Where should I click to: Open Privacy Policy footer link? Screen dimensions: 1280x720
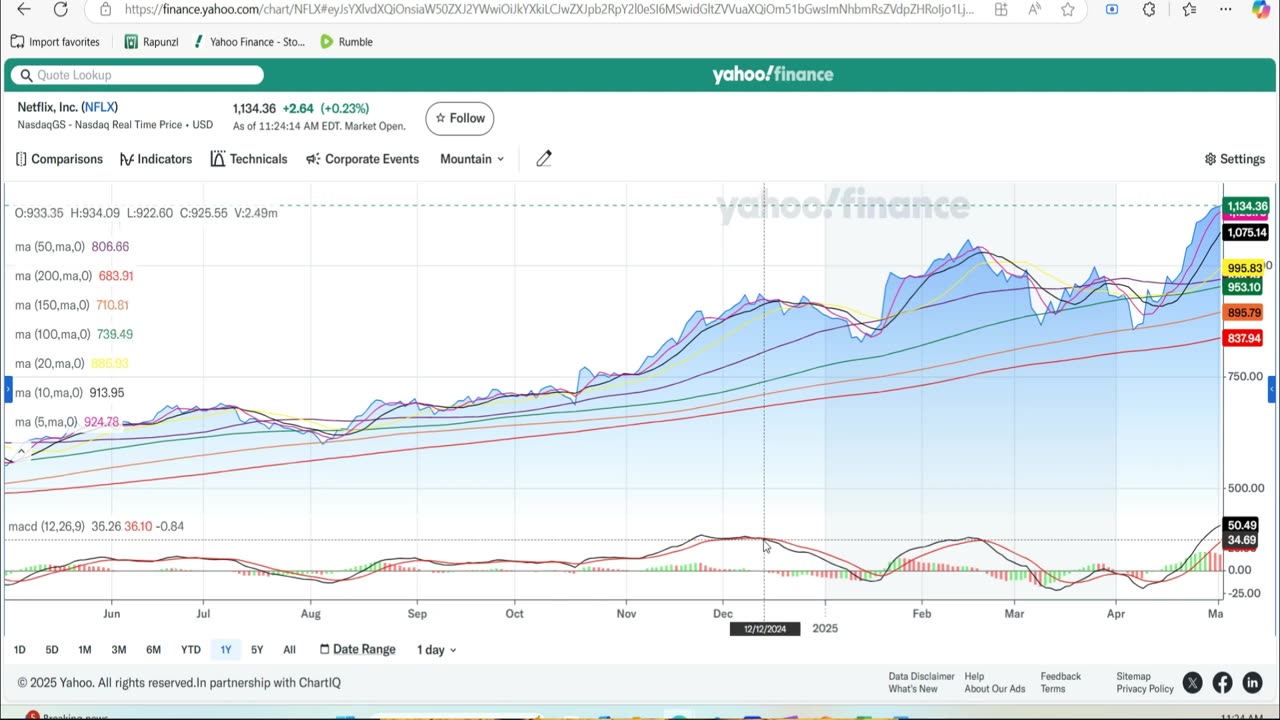[1145, 689]
